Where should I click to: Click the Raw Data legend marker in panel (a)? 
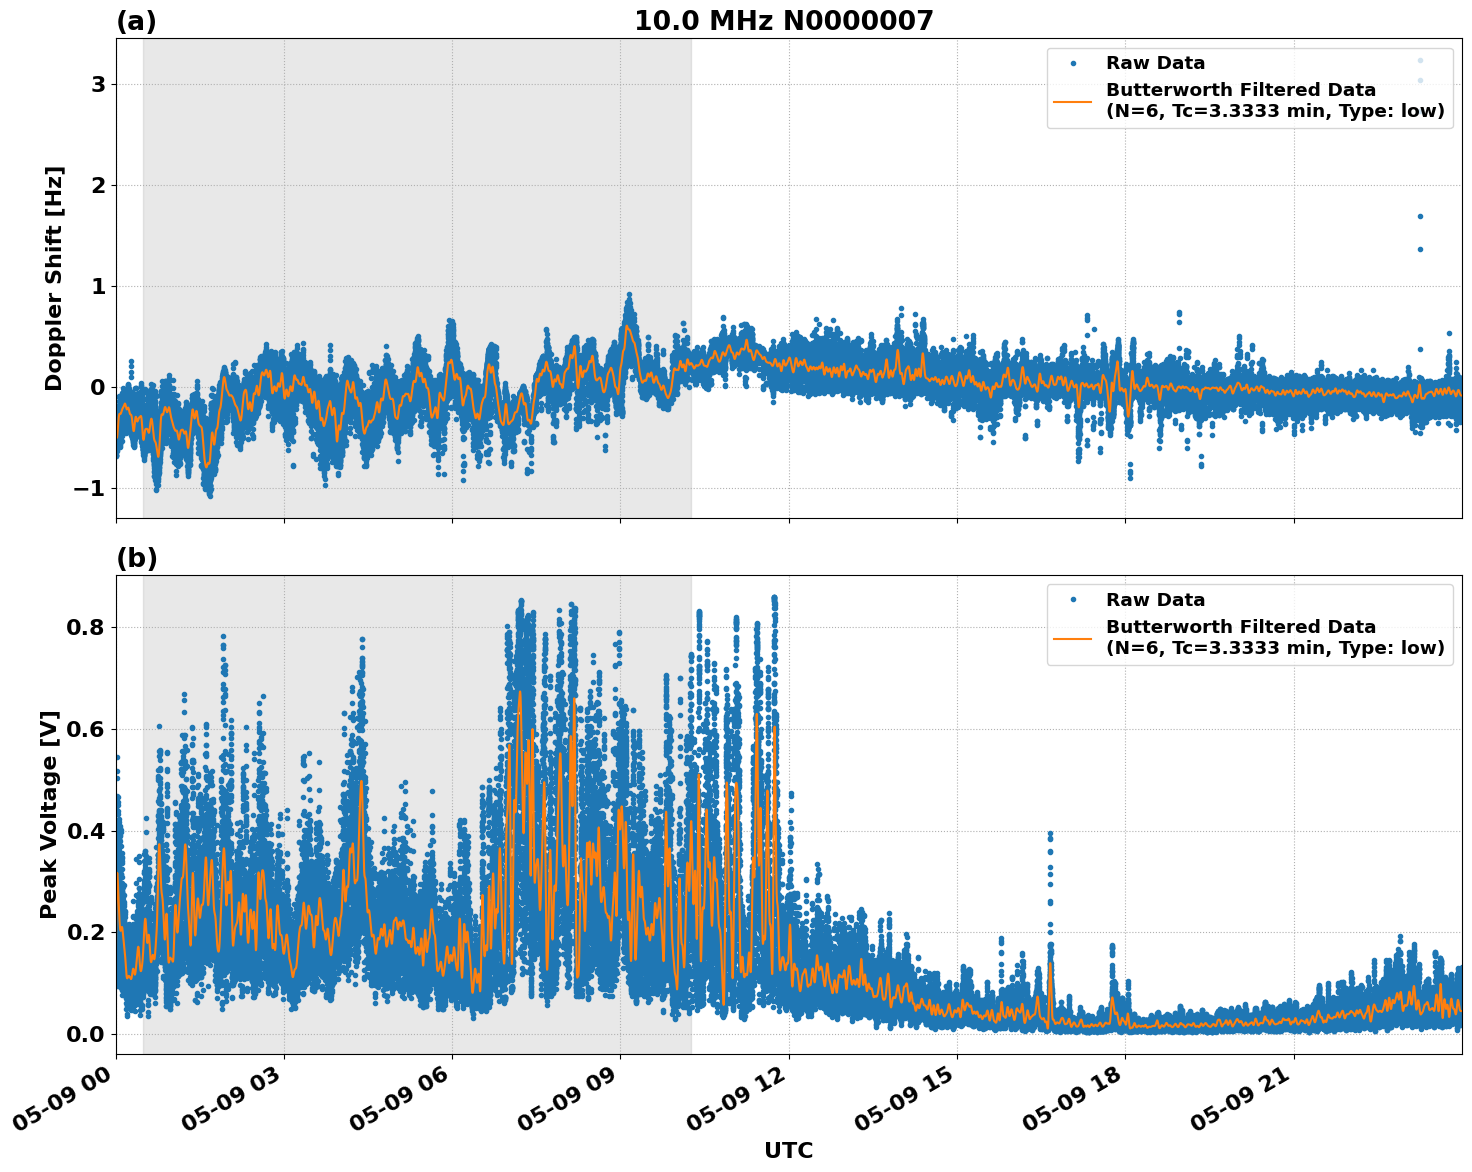tap(1073, 62)
